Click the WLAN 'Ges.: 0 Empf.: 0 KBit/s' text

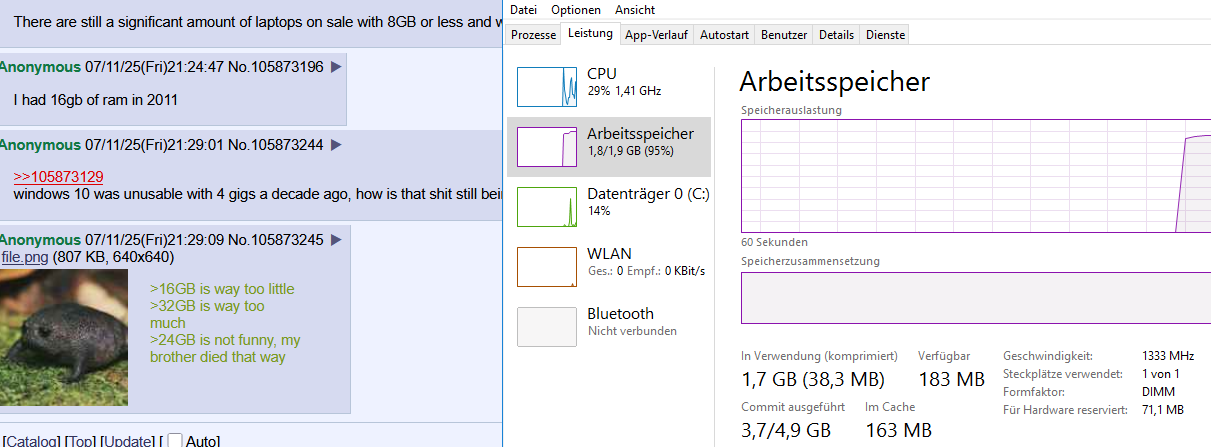click(646, 271)
